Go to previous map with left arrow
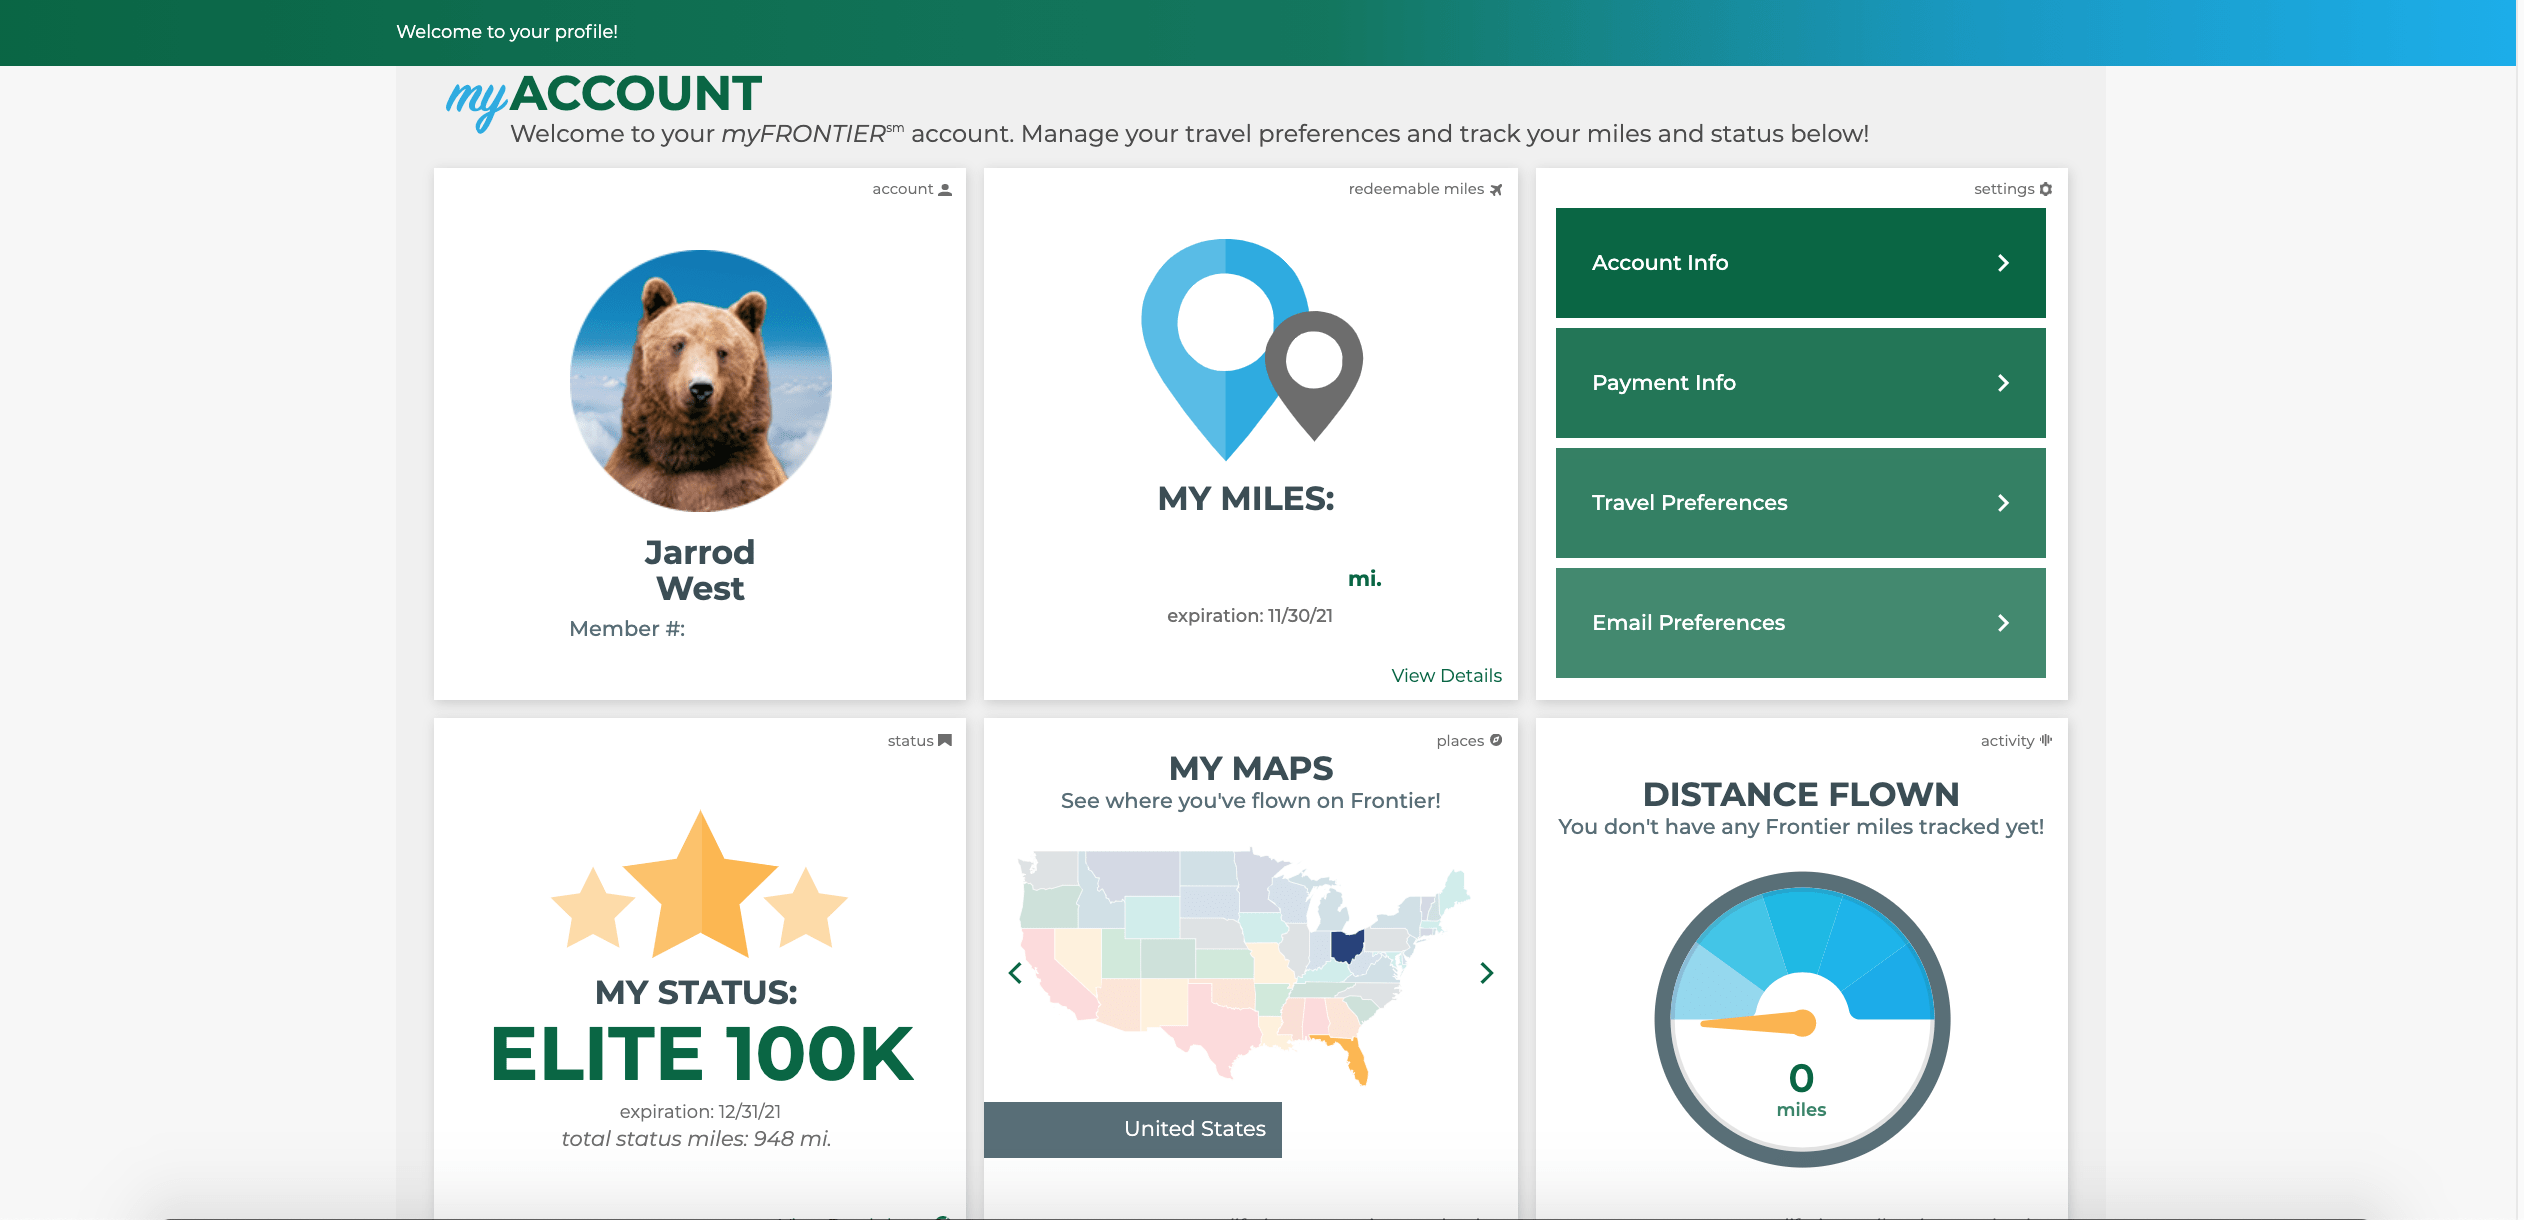This screenshot has width=2524, height=1220. pyautogui.click(x=1015, y=973)
